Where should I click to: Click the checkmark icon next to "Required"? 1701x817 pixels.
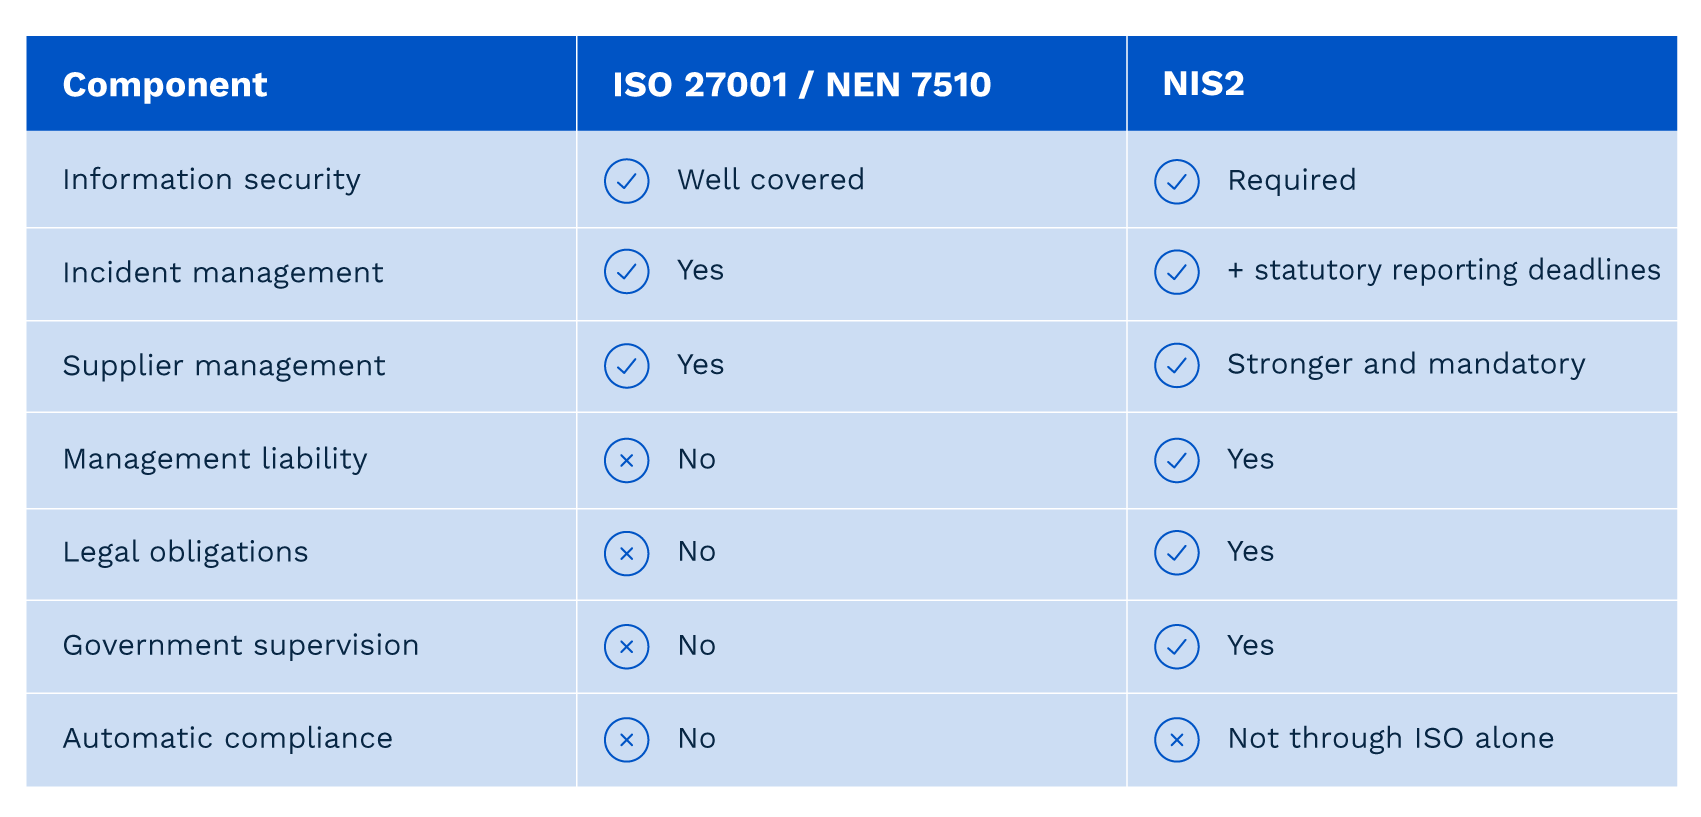(1177, 182)
